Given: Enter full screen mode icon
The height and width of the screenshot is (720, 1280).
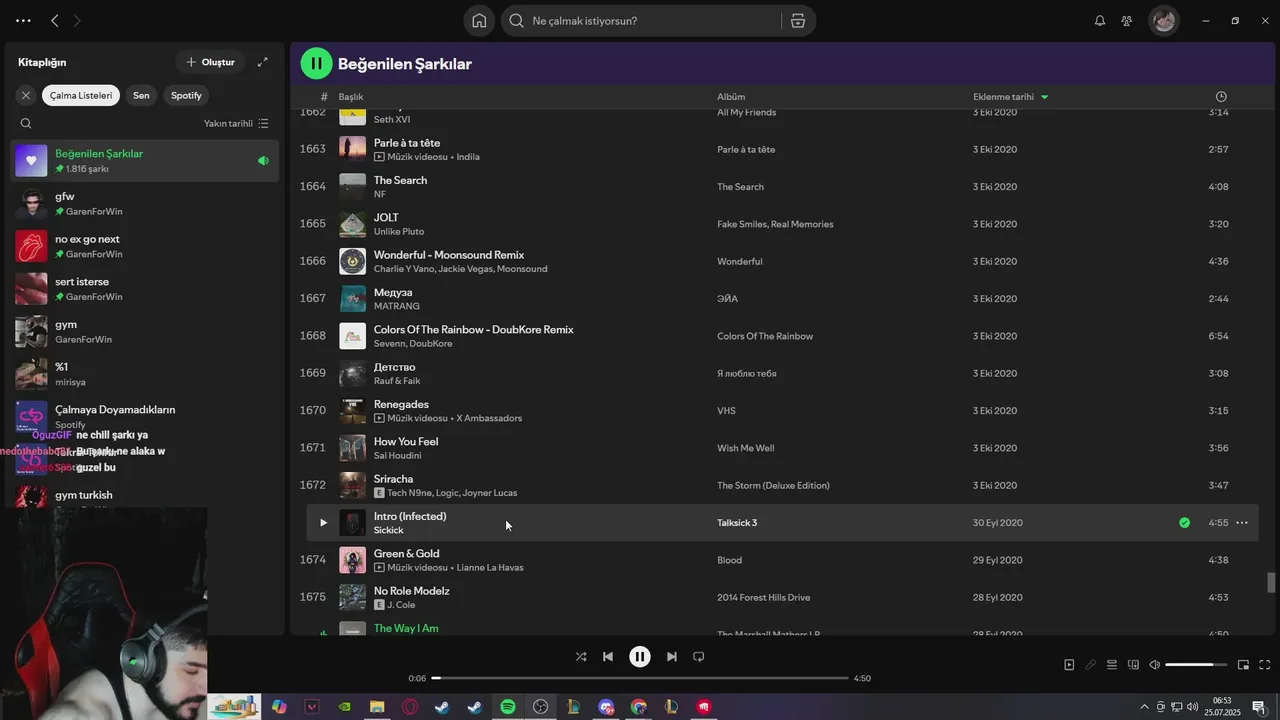Looking at the screenshot, I should 1264,665.
